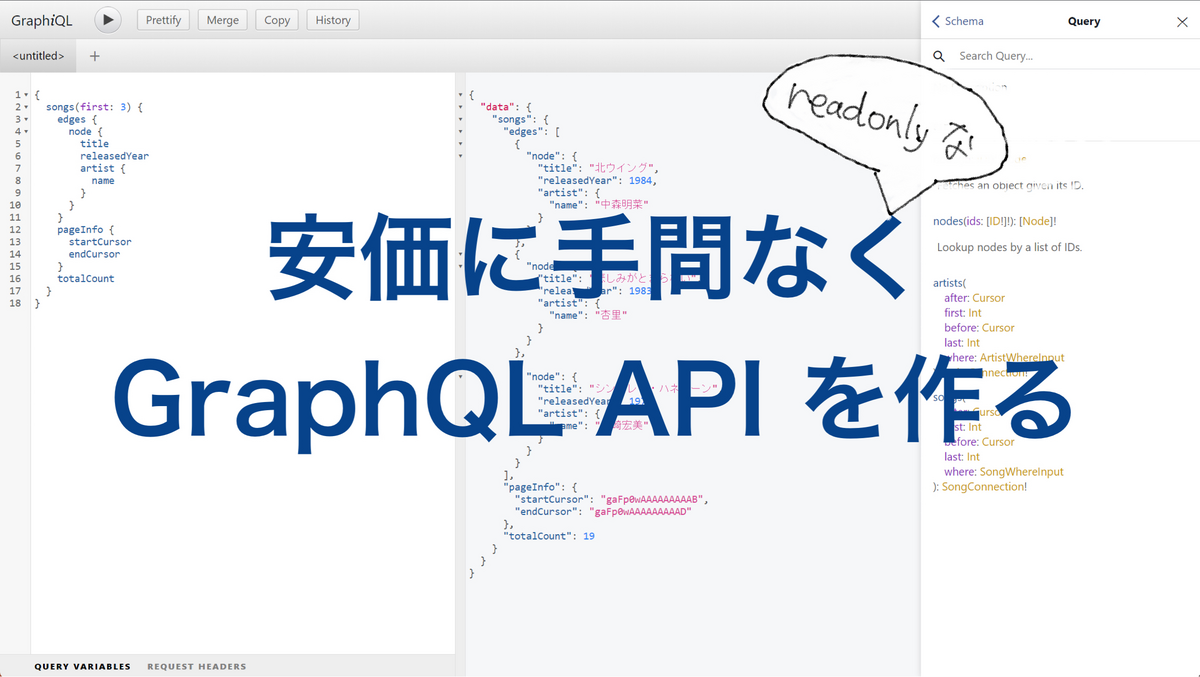1200x677 pixels.
Task: Click 'Lookup nodes by a list of IDs.' description
Action: [x=1010, y=247]
